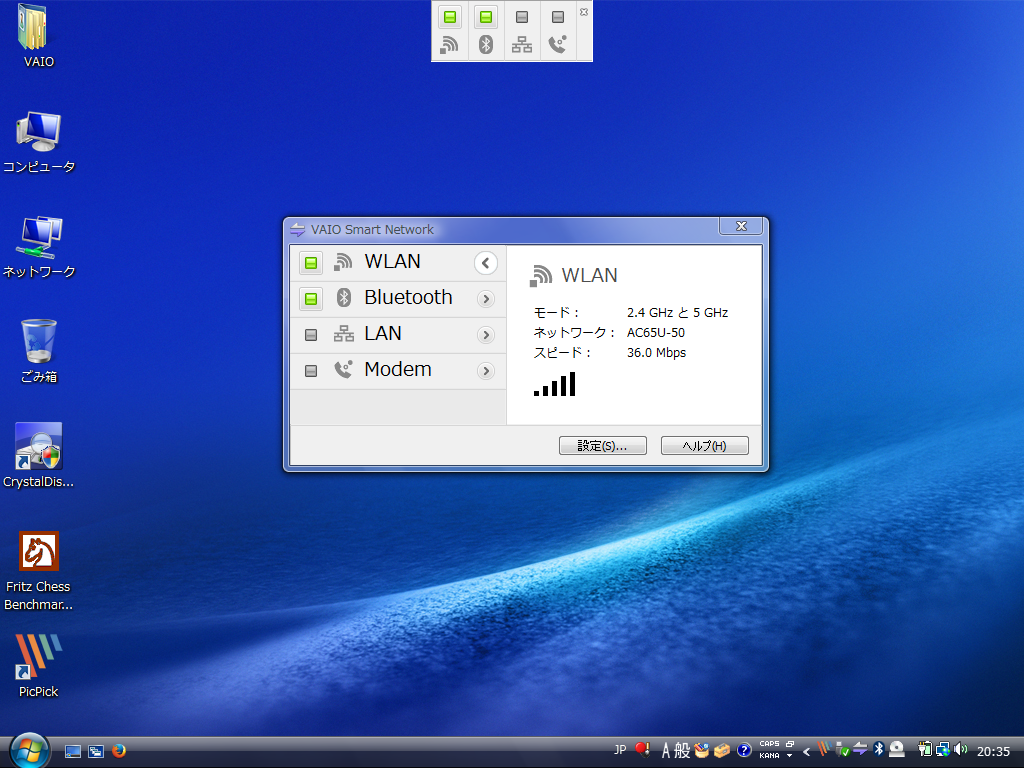Click mode value 2.4 GHz と 5 GHz
The width and height of the screenshot is (1024, 768).
tap(677, 312)
